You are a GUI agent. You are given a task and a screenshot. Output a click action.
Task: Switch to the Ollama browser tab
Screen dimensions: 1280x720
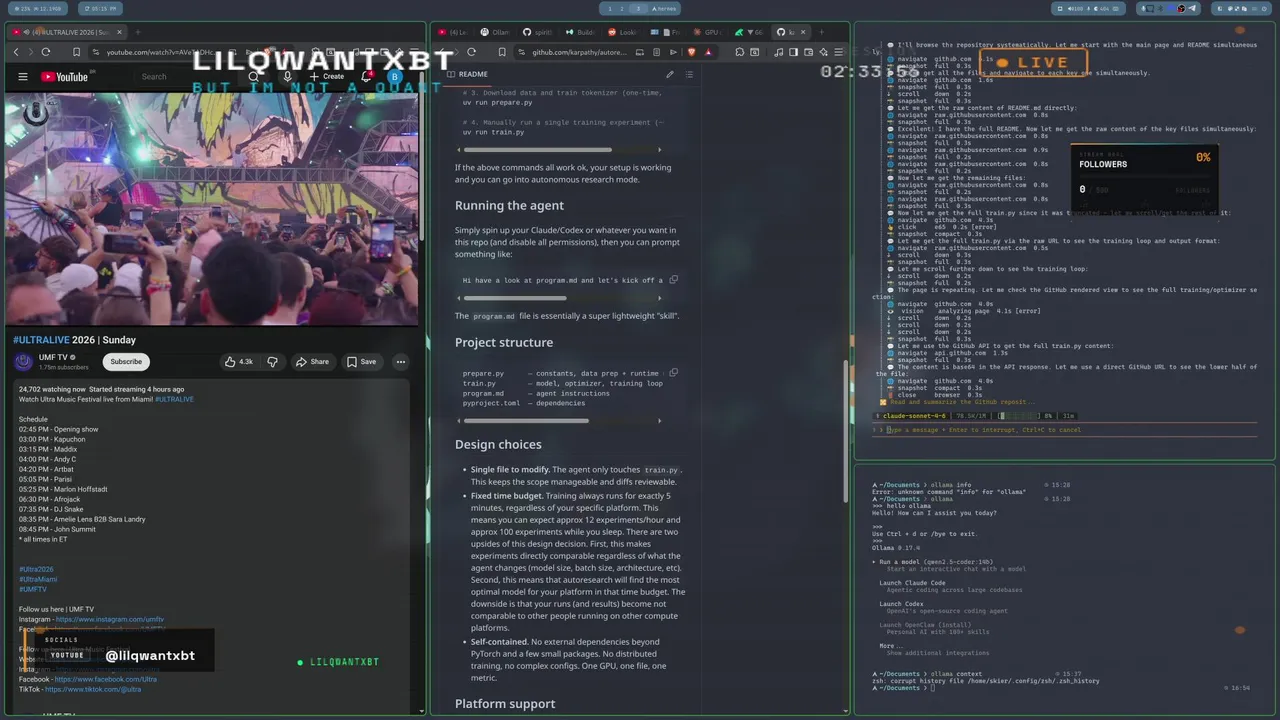coord(497,32)
